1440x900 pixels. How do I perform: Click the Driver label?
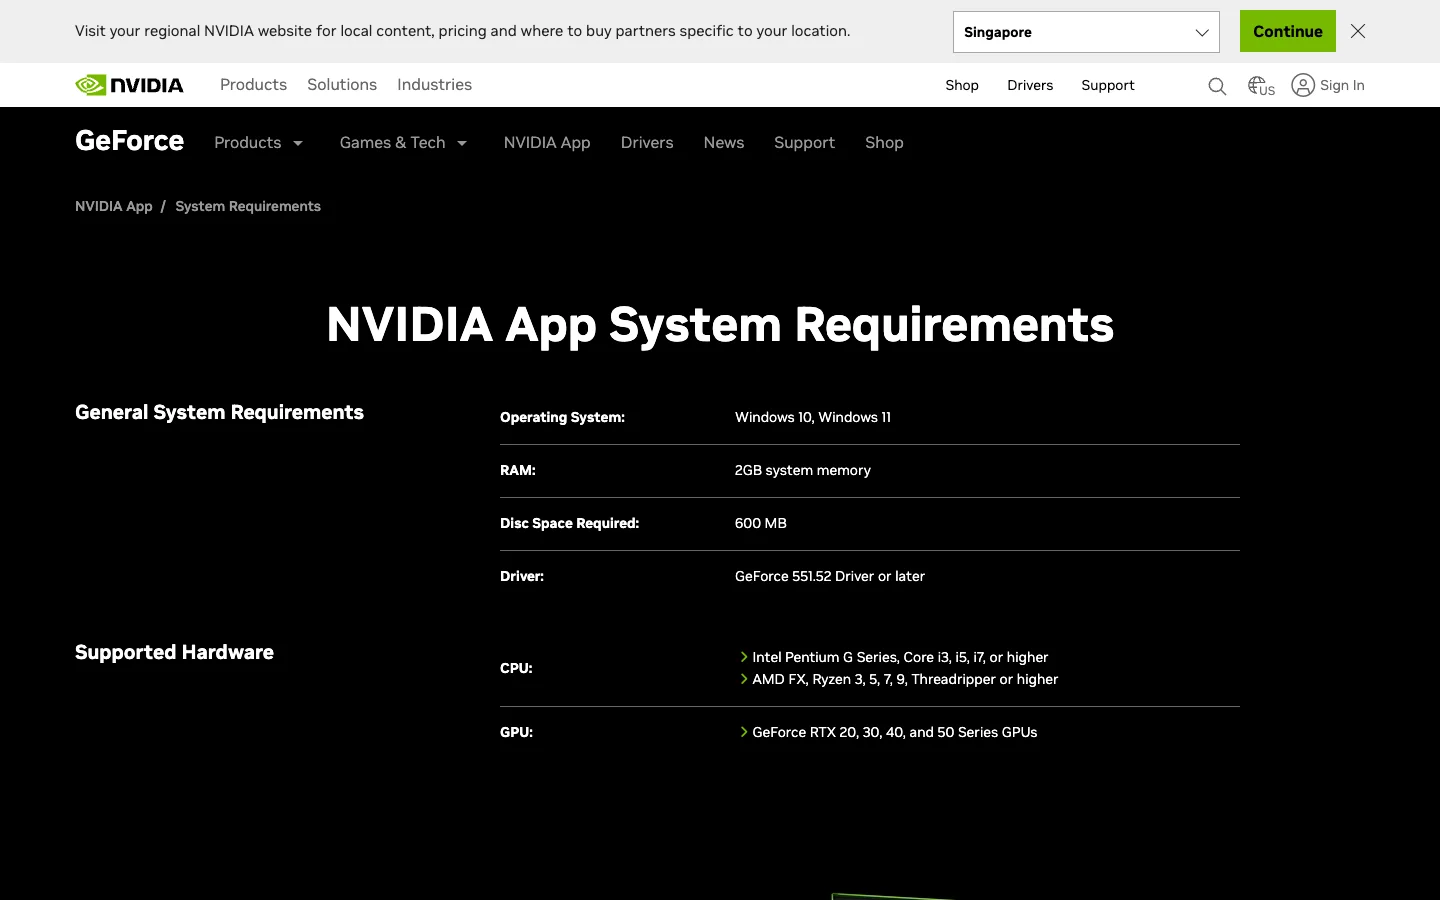click(x=522, y=576)
